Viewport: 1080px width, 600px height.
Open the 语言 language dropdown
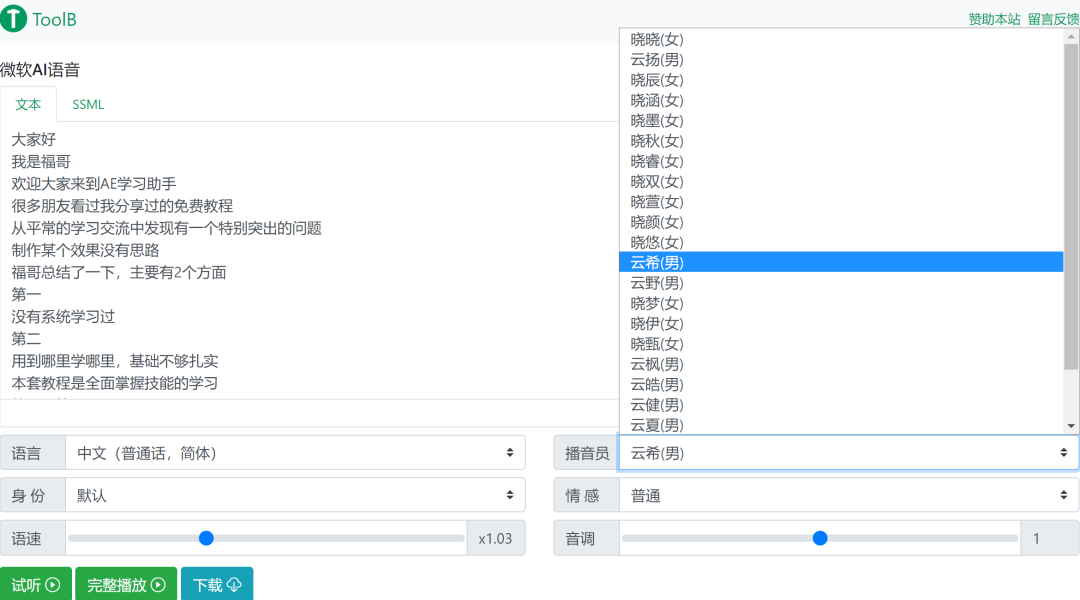[295, 453]
